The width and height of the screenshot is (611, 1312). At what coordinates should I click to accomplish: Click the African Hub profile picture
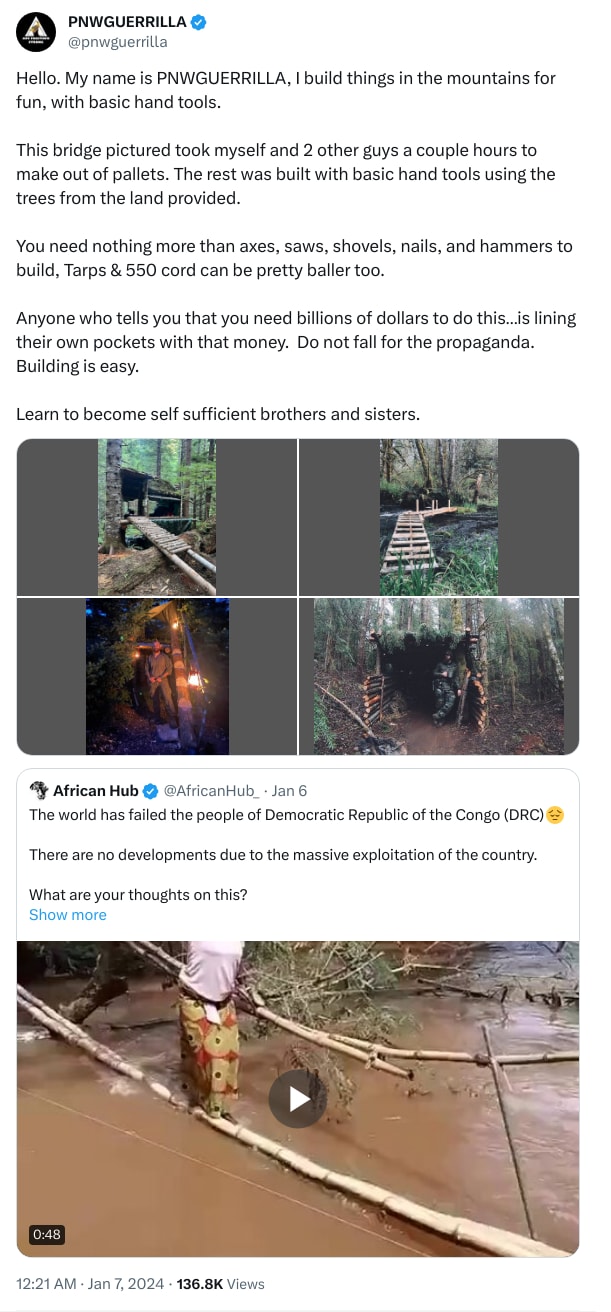(x=37, y=790)
